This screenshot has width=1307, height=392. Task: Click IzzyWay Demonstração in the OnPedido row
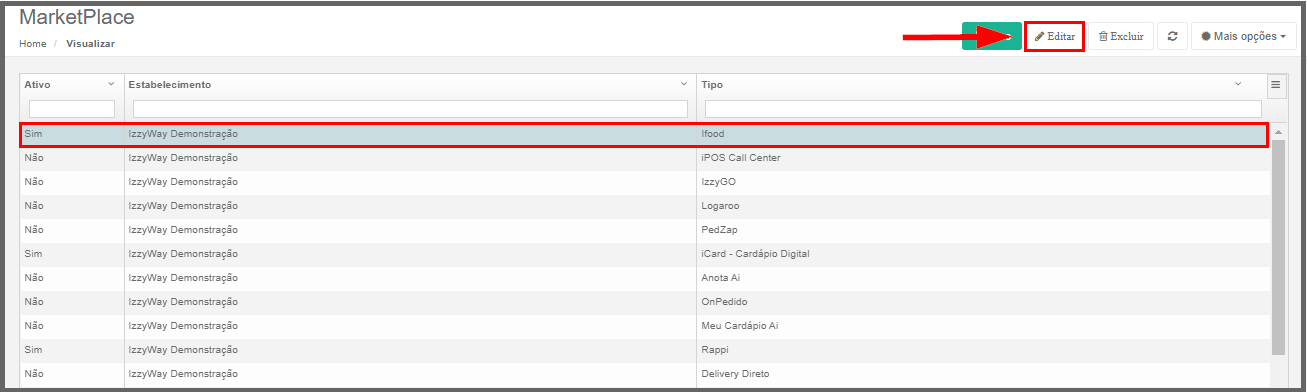click(x=183, y=302)
